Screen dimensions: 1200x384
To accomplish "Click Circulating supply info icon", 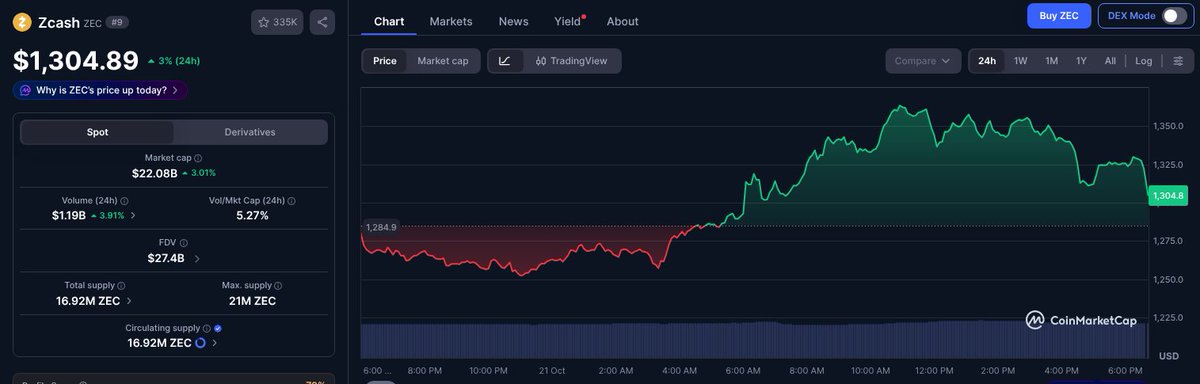I will coord(207,328).
